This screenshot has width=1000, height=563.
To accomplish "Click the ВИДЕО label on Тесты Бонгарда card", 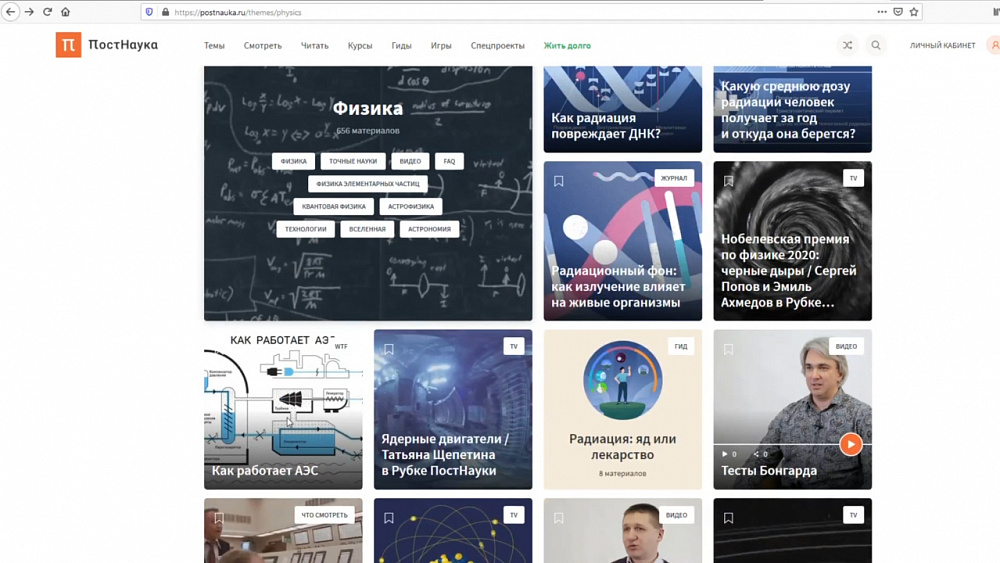I will coord(846,346).
